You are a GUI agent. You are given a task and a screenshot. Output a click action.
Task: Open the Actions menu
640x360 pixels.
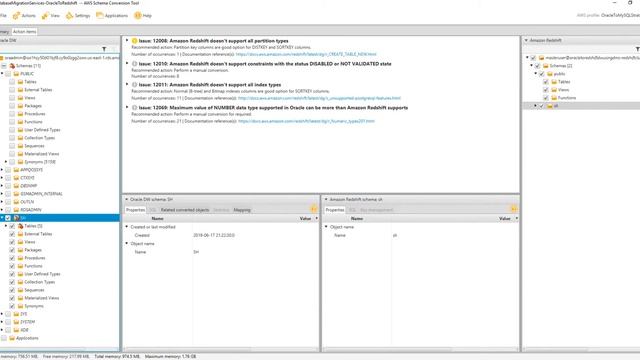pyautogui.click(x=24, y=16)
